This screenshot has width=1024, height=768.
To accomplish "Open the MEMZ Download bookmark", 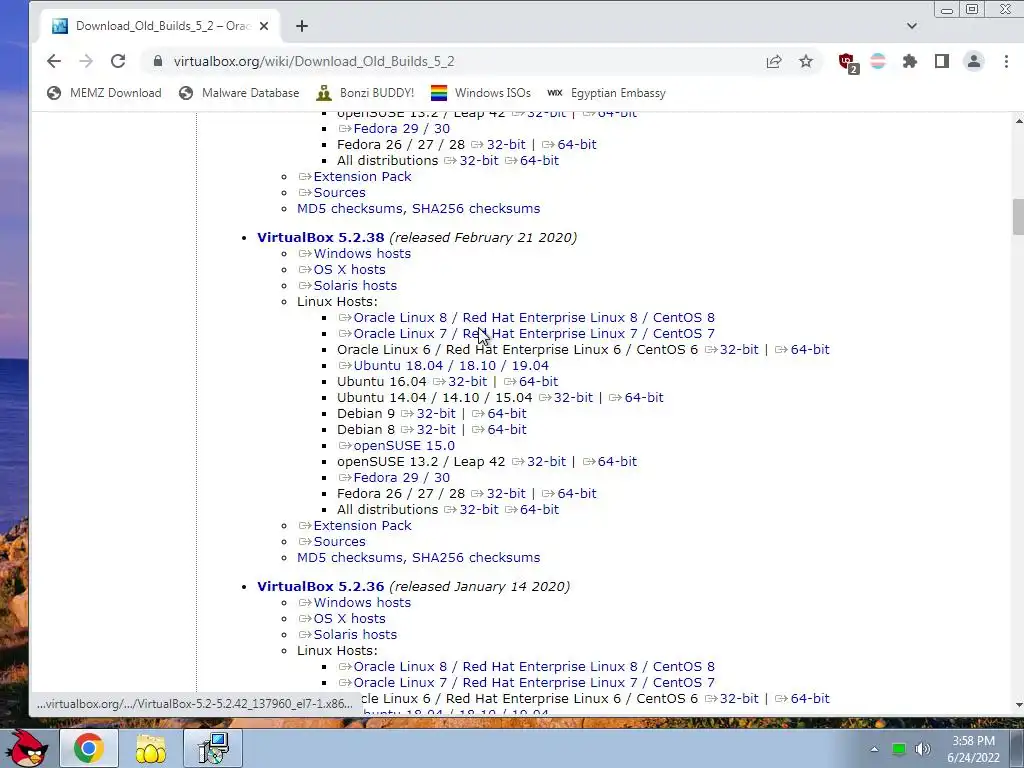I will click(104, 93).
